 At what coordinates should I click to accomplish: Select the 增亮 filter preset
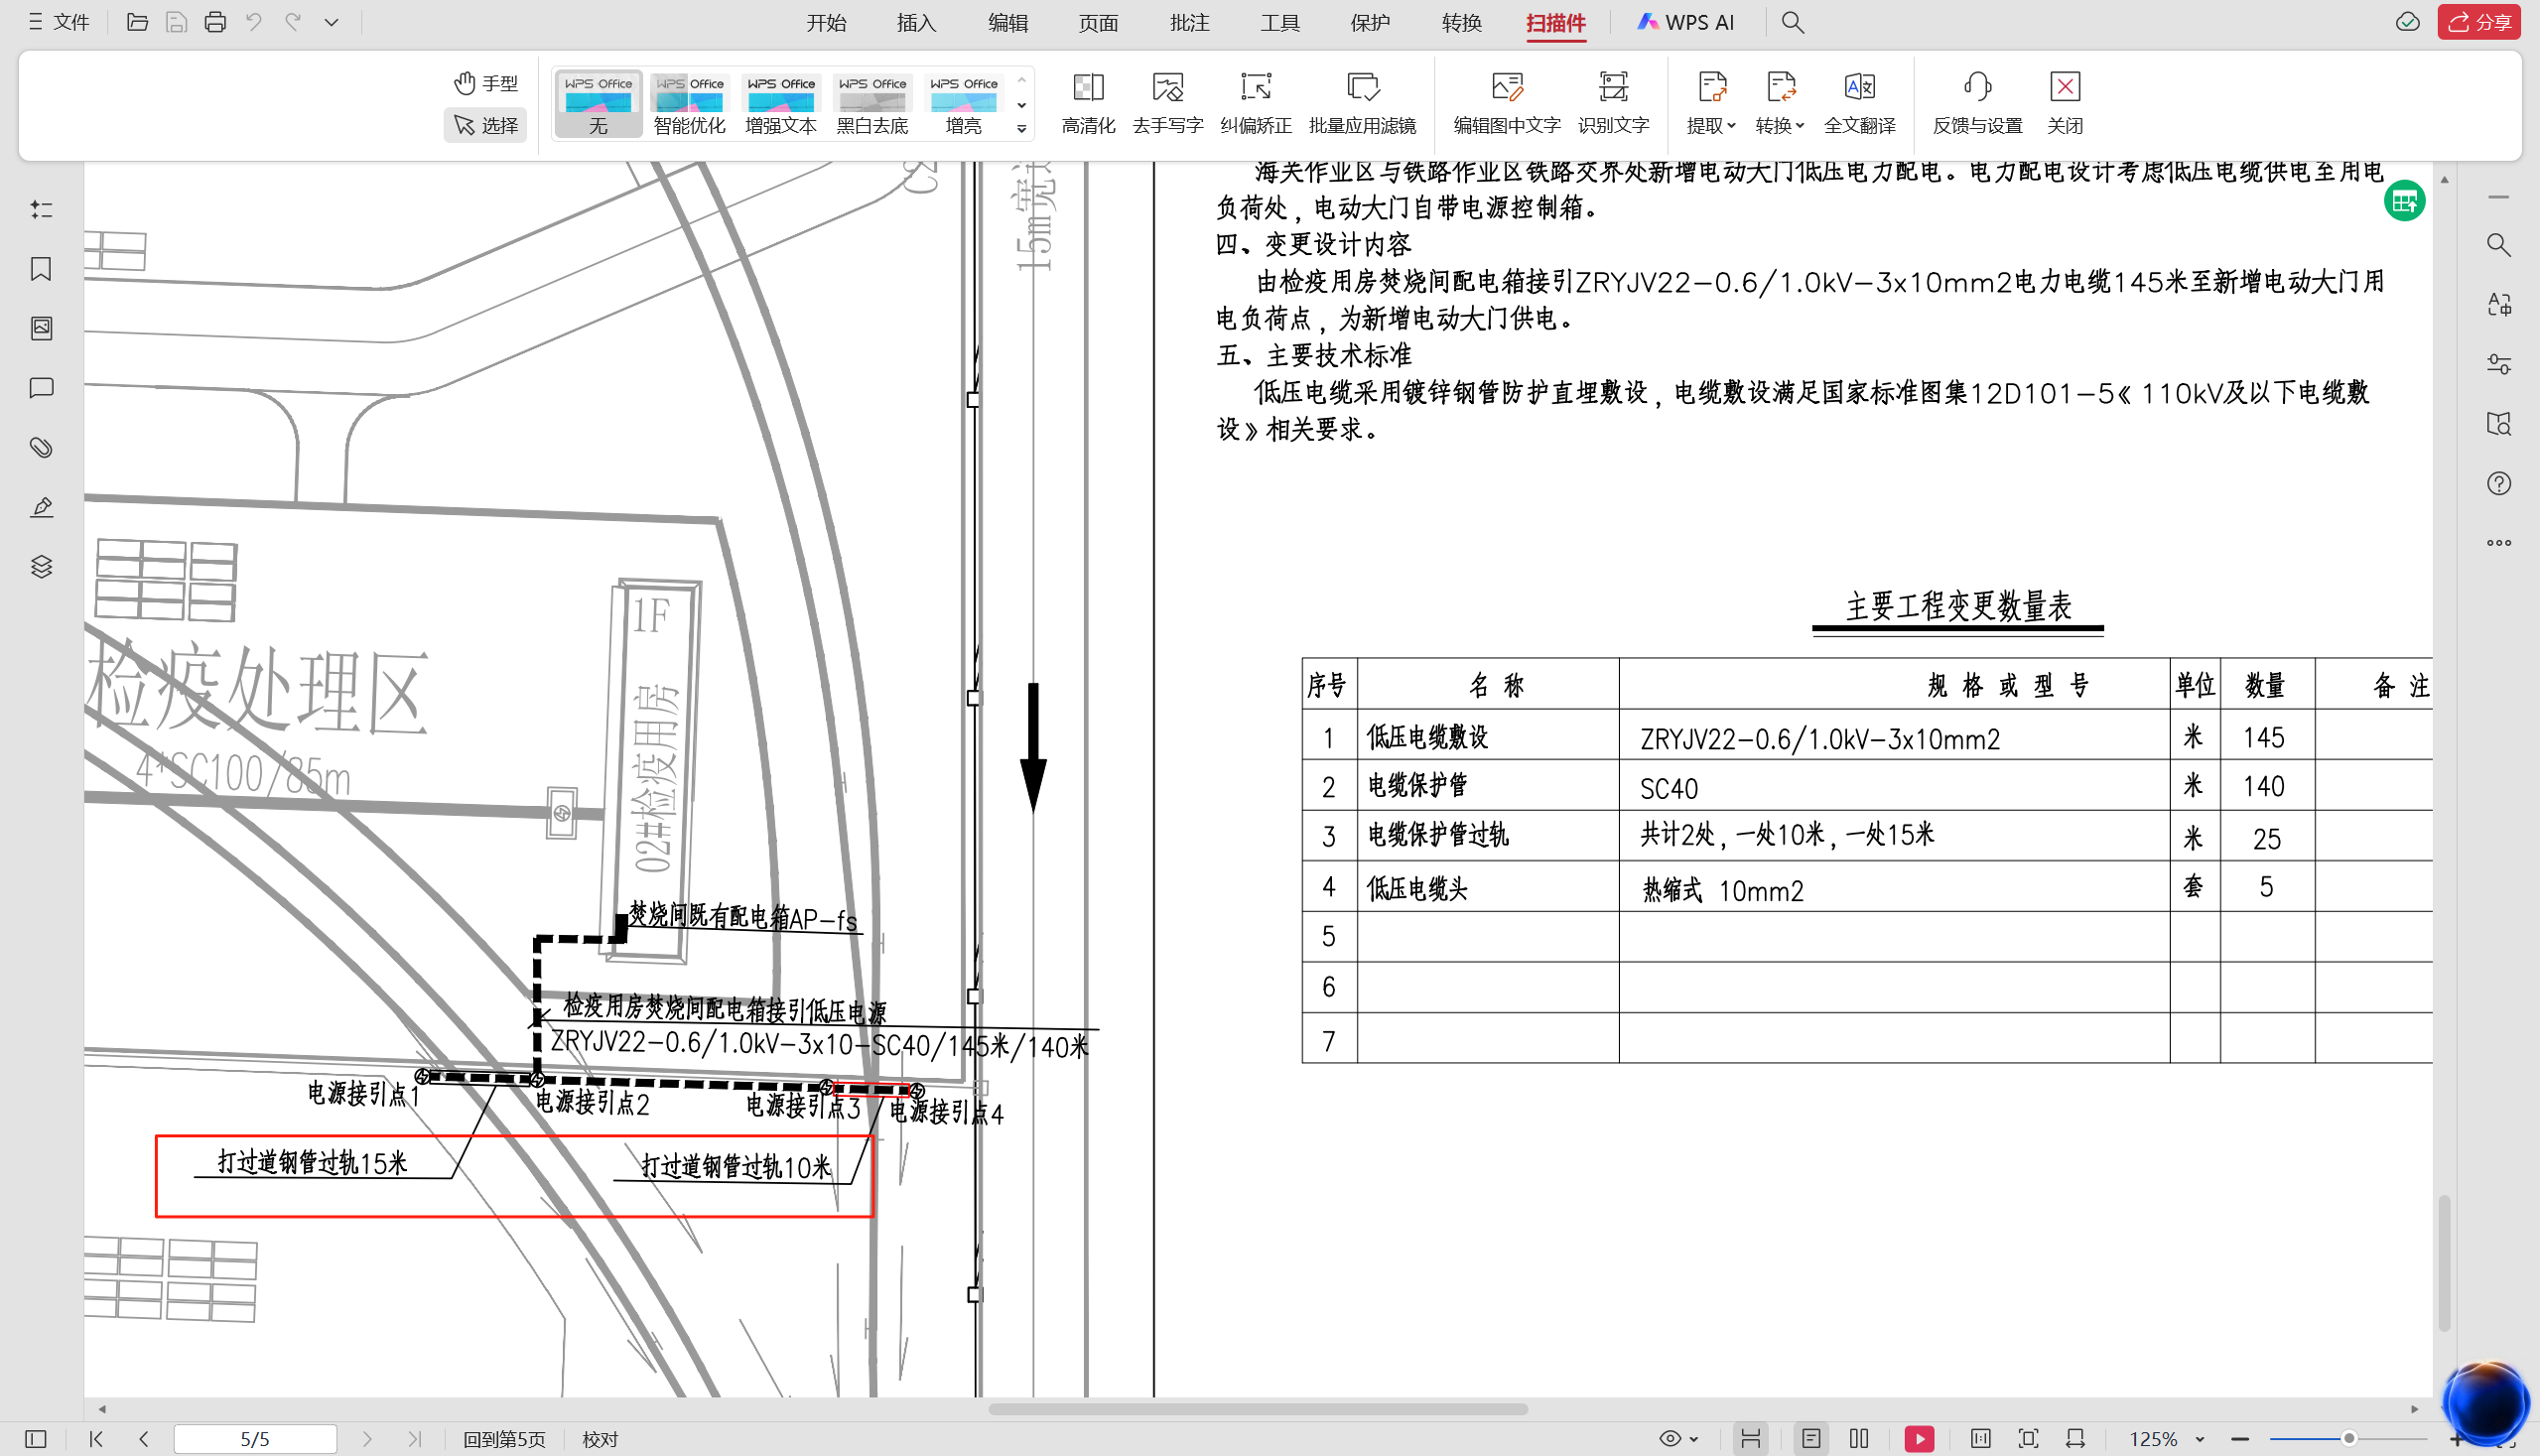coord(963,104)
